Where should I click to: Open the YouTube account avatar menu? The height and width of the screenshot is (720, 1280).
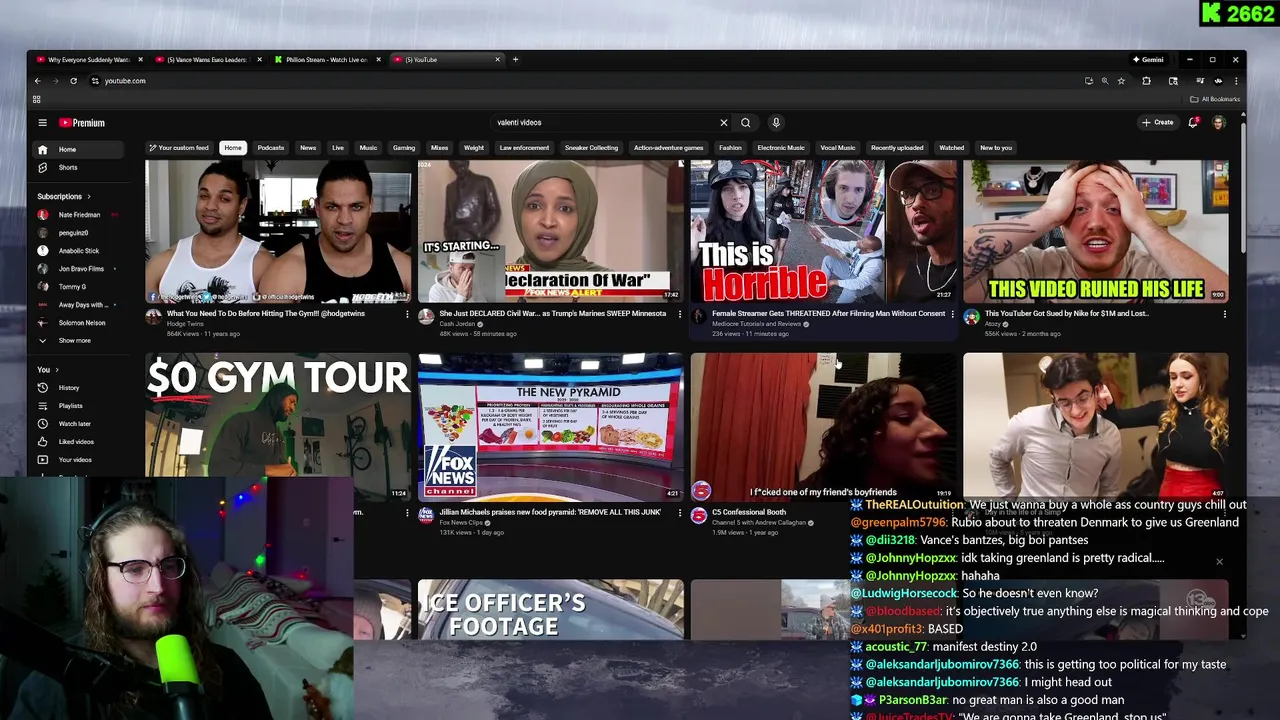pos(1219,123)
